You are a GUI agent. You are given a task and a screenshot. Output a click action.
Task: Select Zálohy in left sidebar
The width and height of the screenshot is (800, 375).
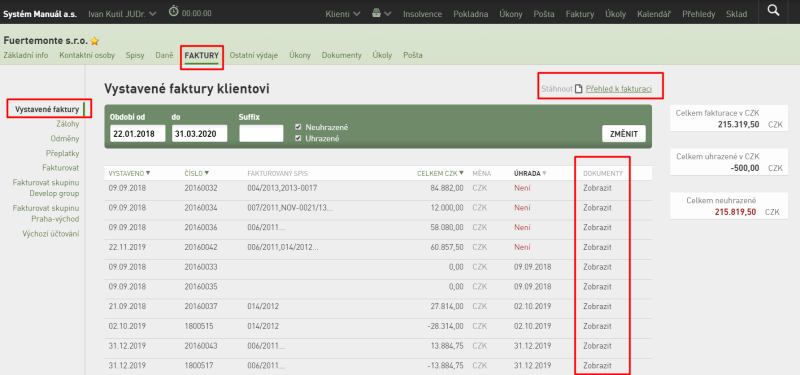pos(68,123)
